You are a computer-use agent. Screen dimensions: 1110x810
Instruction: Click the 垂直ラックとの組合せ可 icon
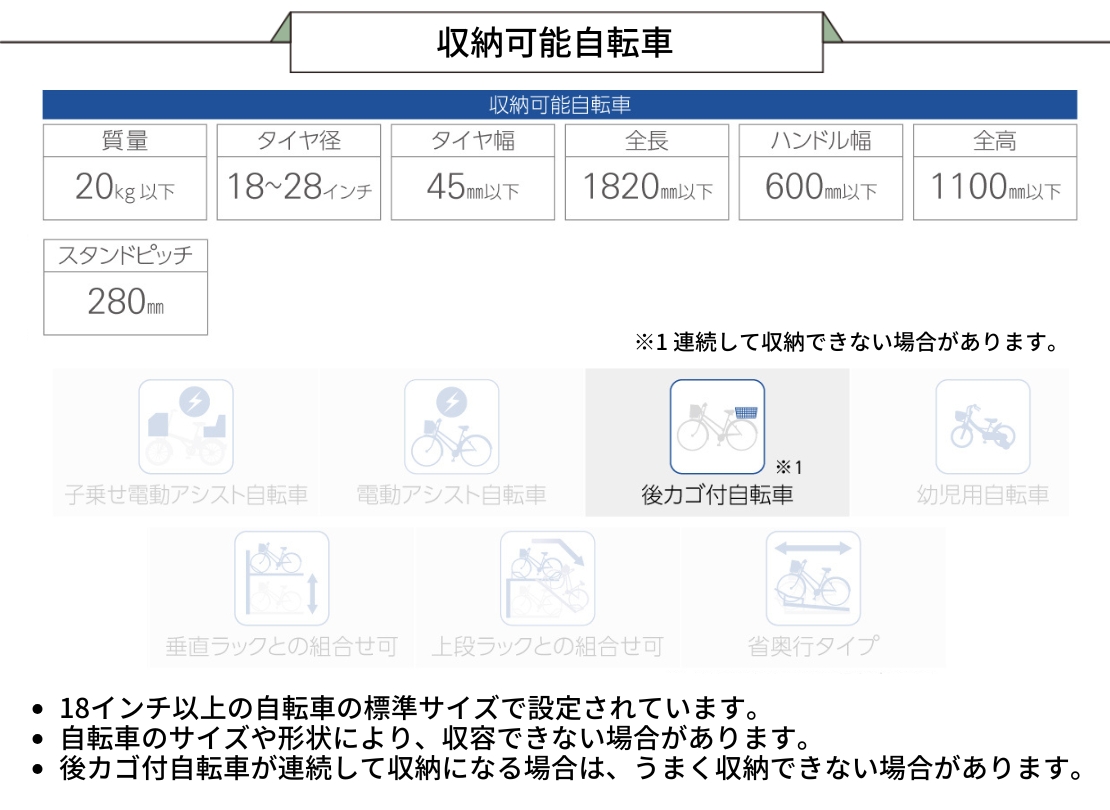pyautogui.click(x=282, y=578)
